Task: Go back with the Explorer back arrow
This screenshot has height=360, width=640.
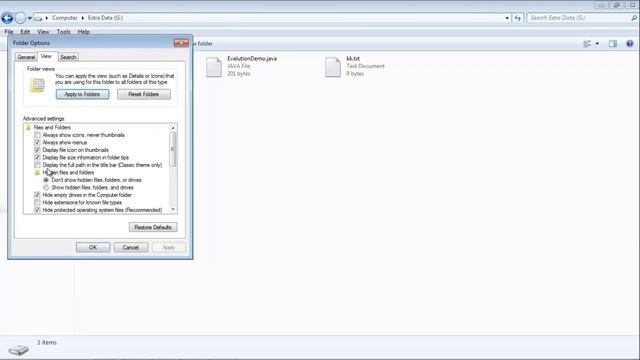Action: pyautogui.click(x=7, y=18)
